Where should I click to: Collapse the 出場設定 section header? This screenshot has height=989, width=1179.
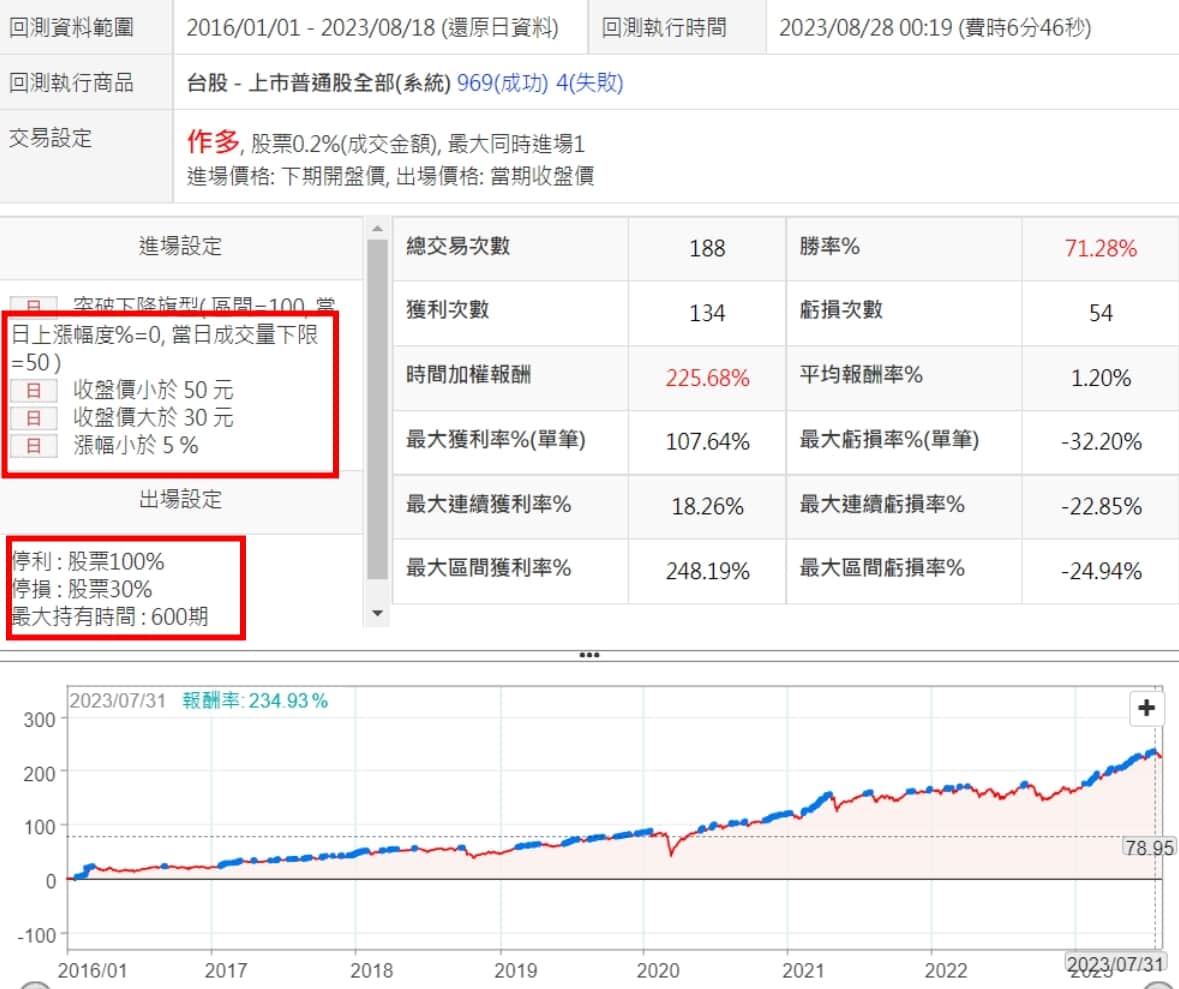(180, 500)
